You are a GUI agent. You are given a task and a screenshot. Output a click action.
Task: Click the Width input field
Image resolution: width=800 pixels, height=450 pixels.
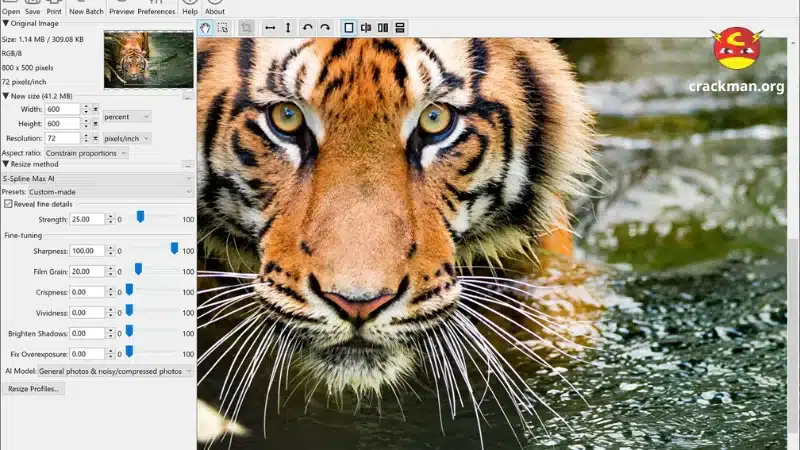(62, 109)
